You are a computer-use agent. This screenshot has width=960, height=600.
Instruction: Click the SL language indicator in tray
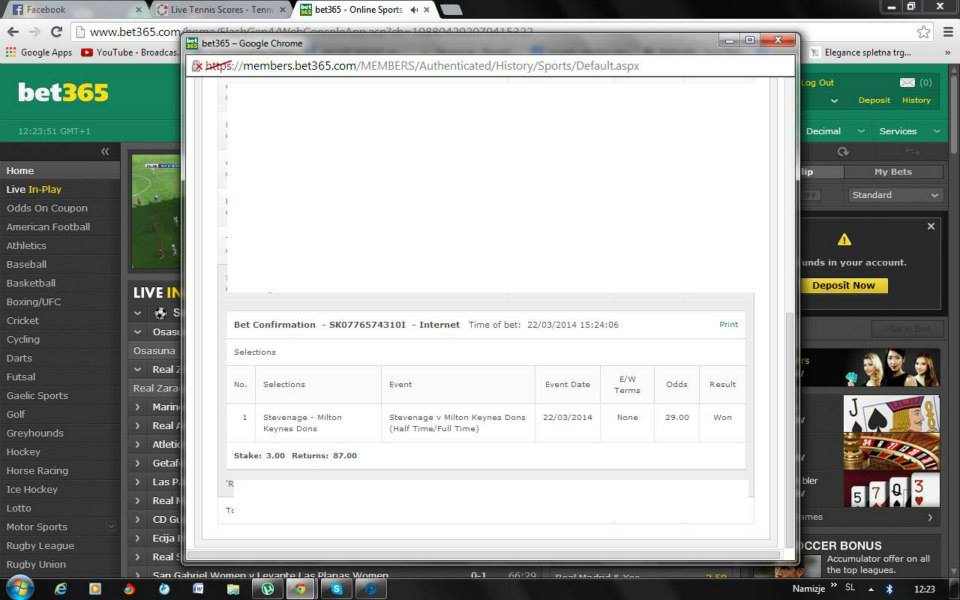[x=850, y=587]
